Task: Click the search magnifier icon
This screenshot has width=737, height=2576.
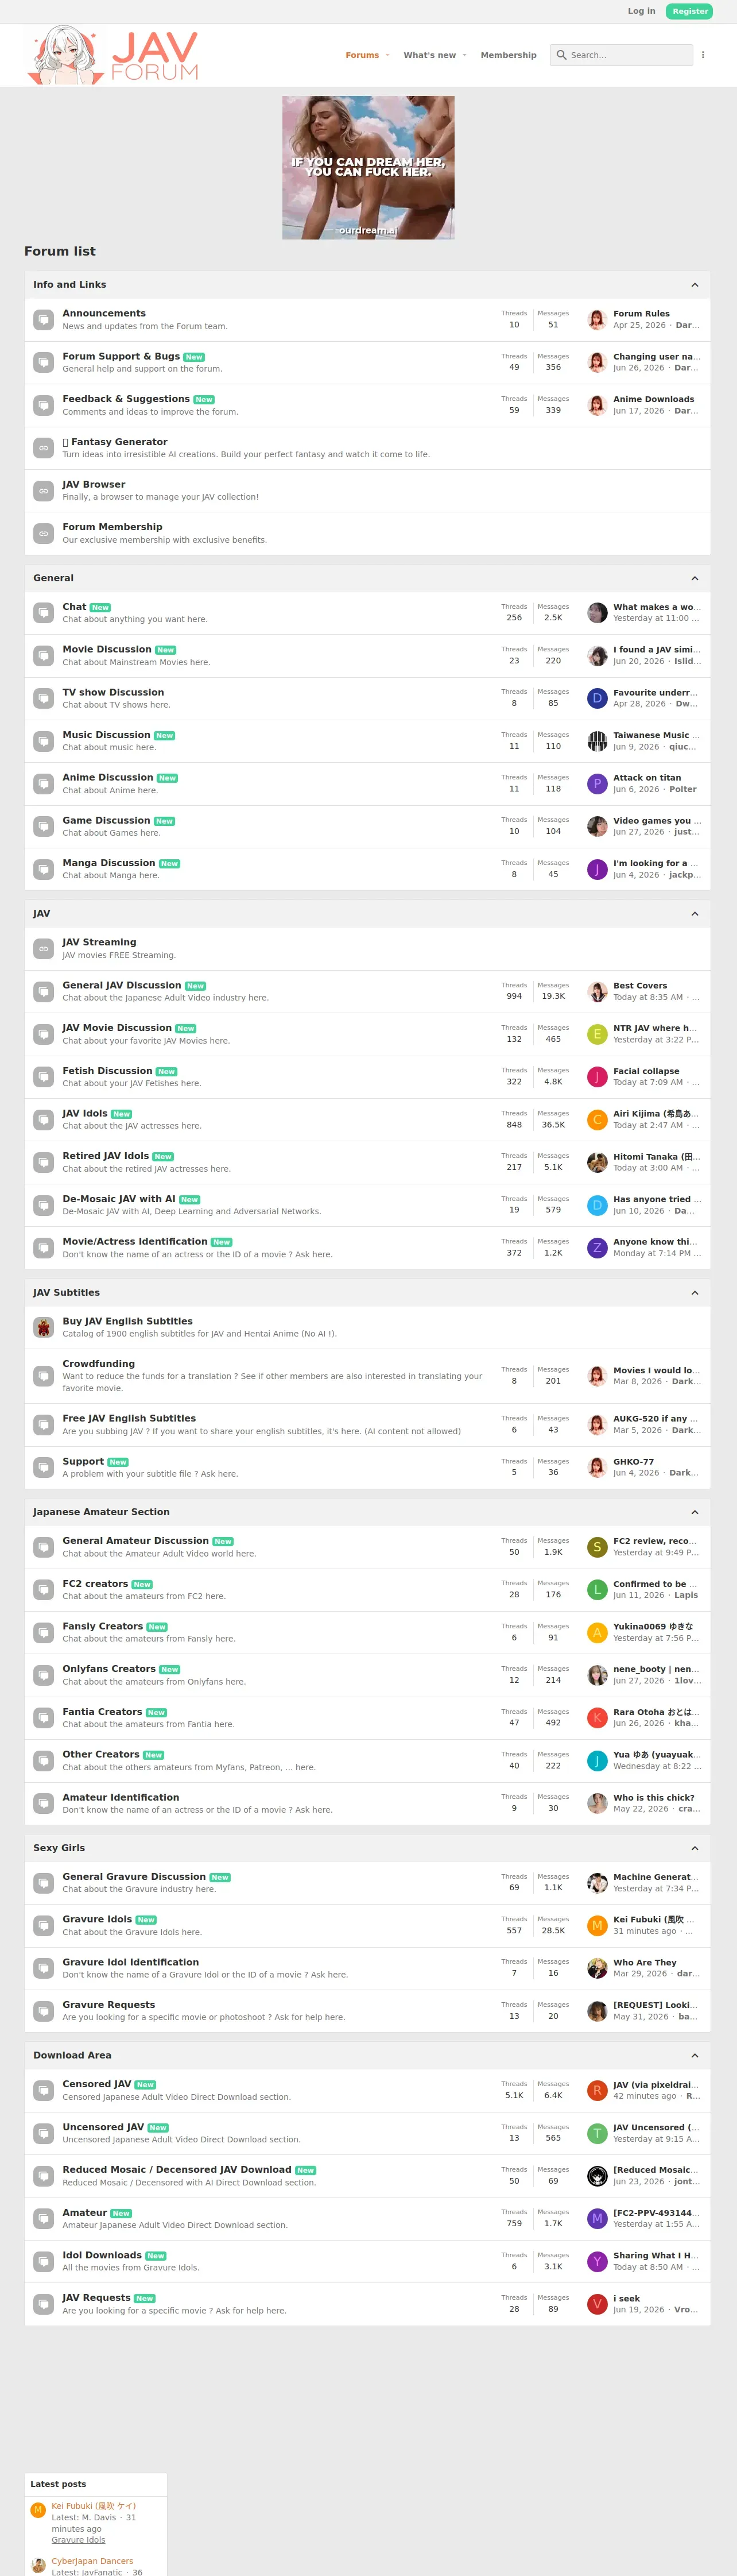Action: 561,55
